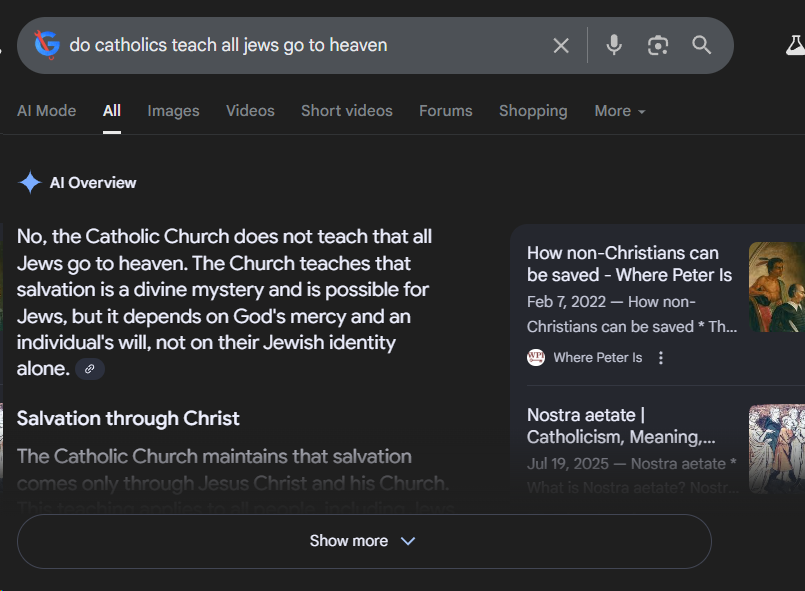805x591 pixels.
Task: Expand the More search filters dropdown
Action: coord(619,111)
